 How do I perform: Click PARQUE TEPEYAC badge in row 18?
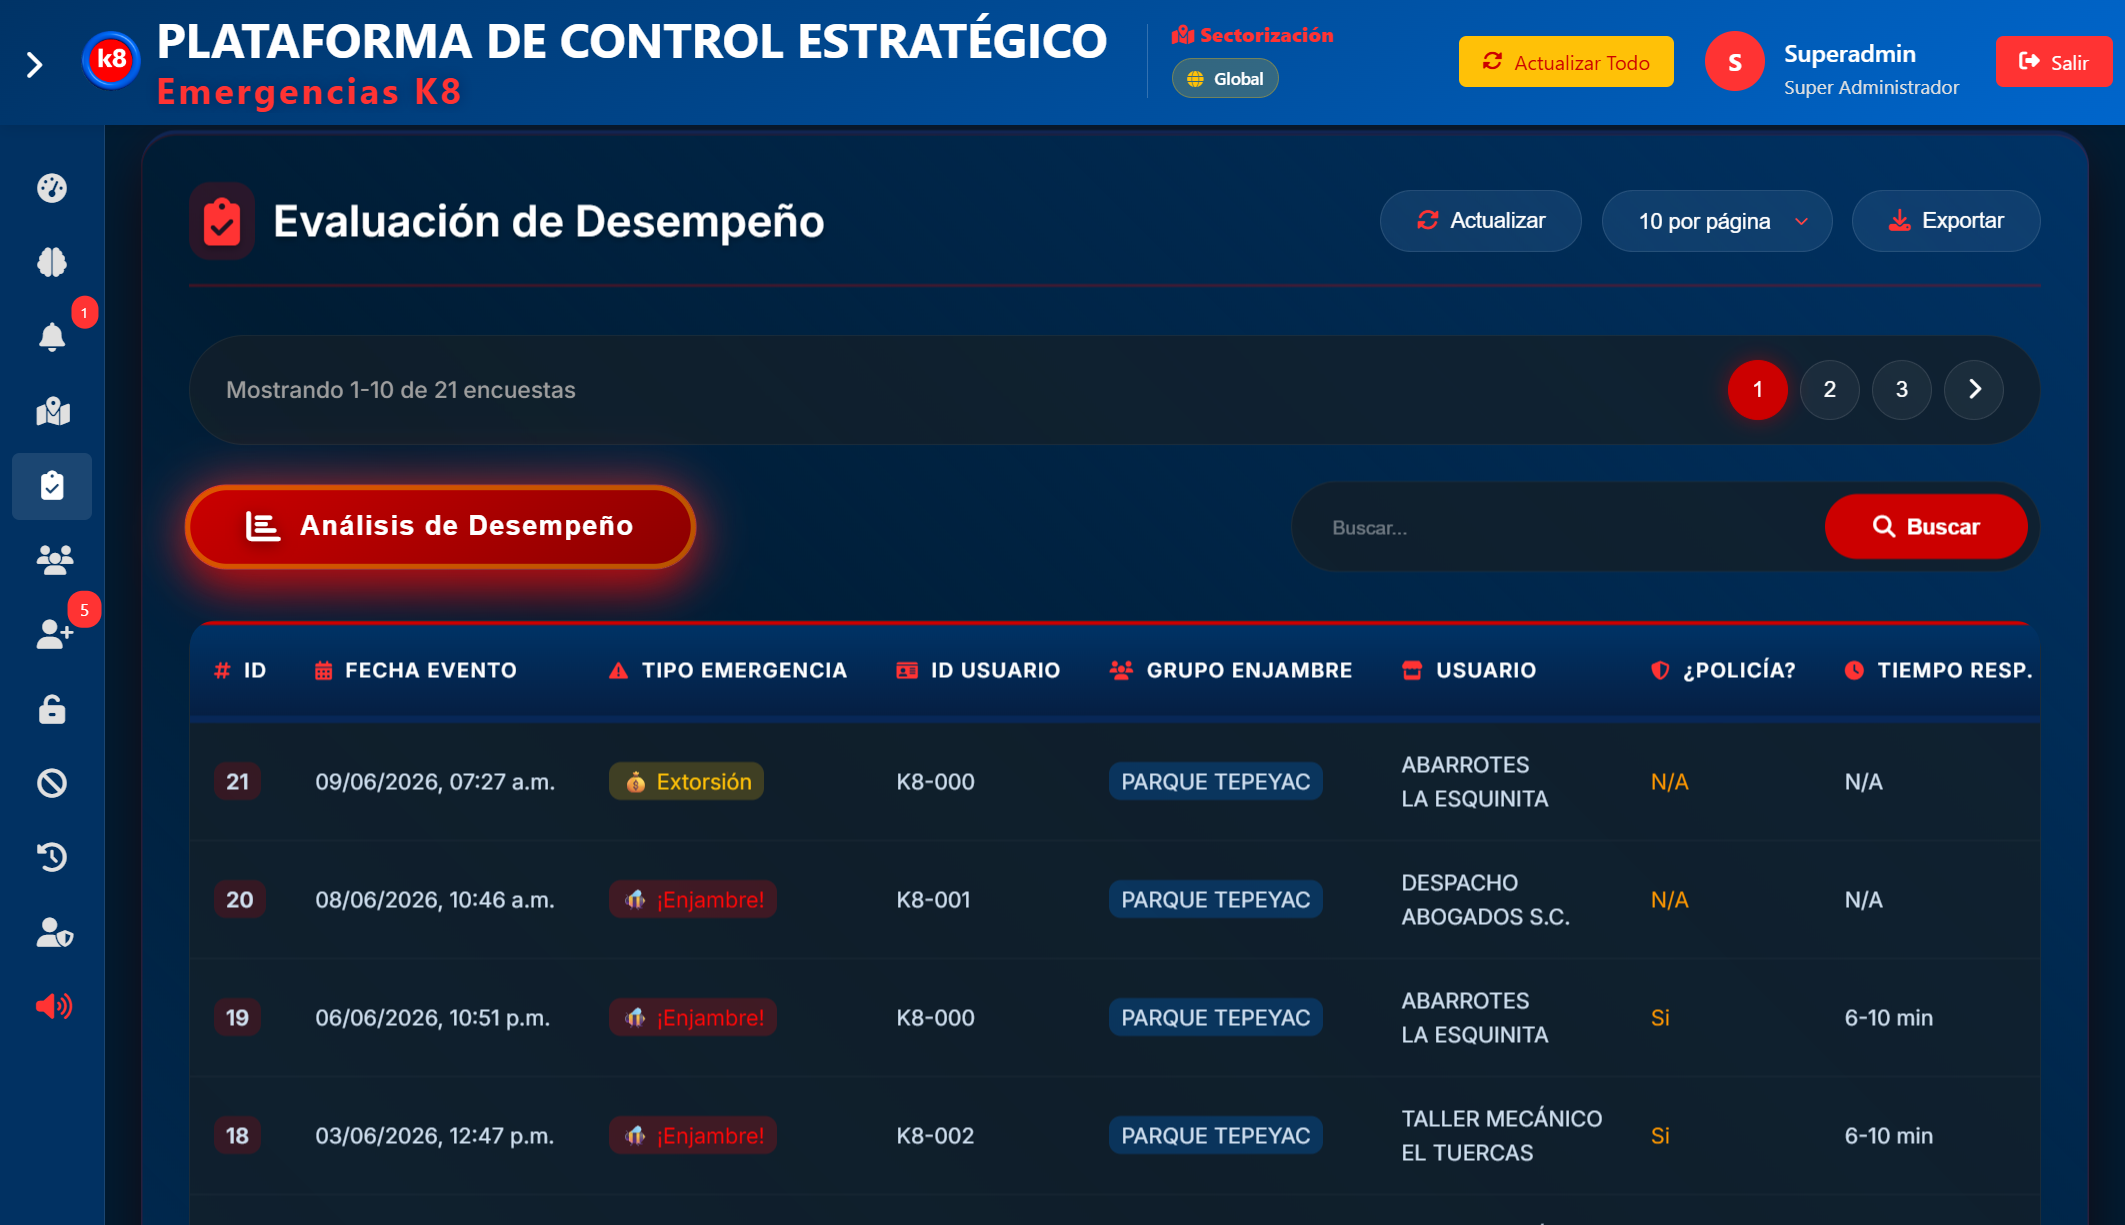1215,1136
